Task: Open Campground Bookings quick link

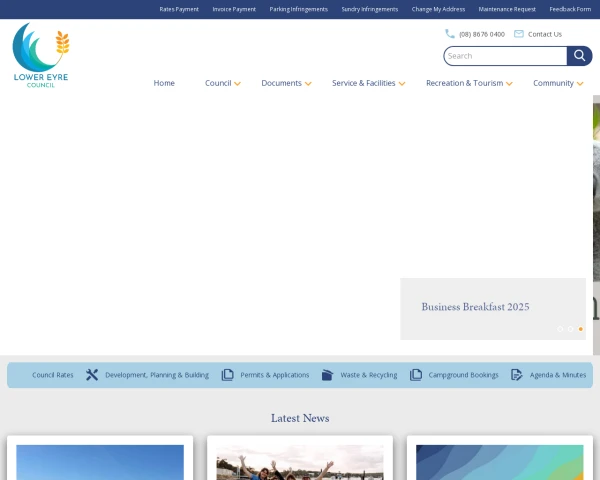Action: [463, 375]
